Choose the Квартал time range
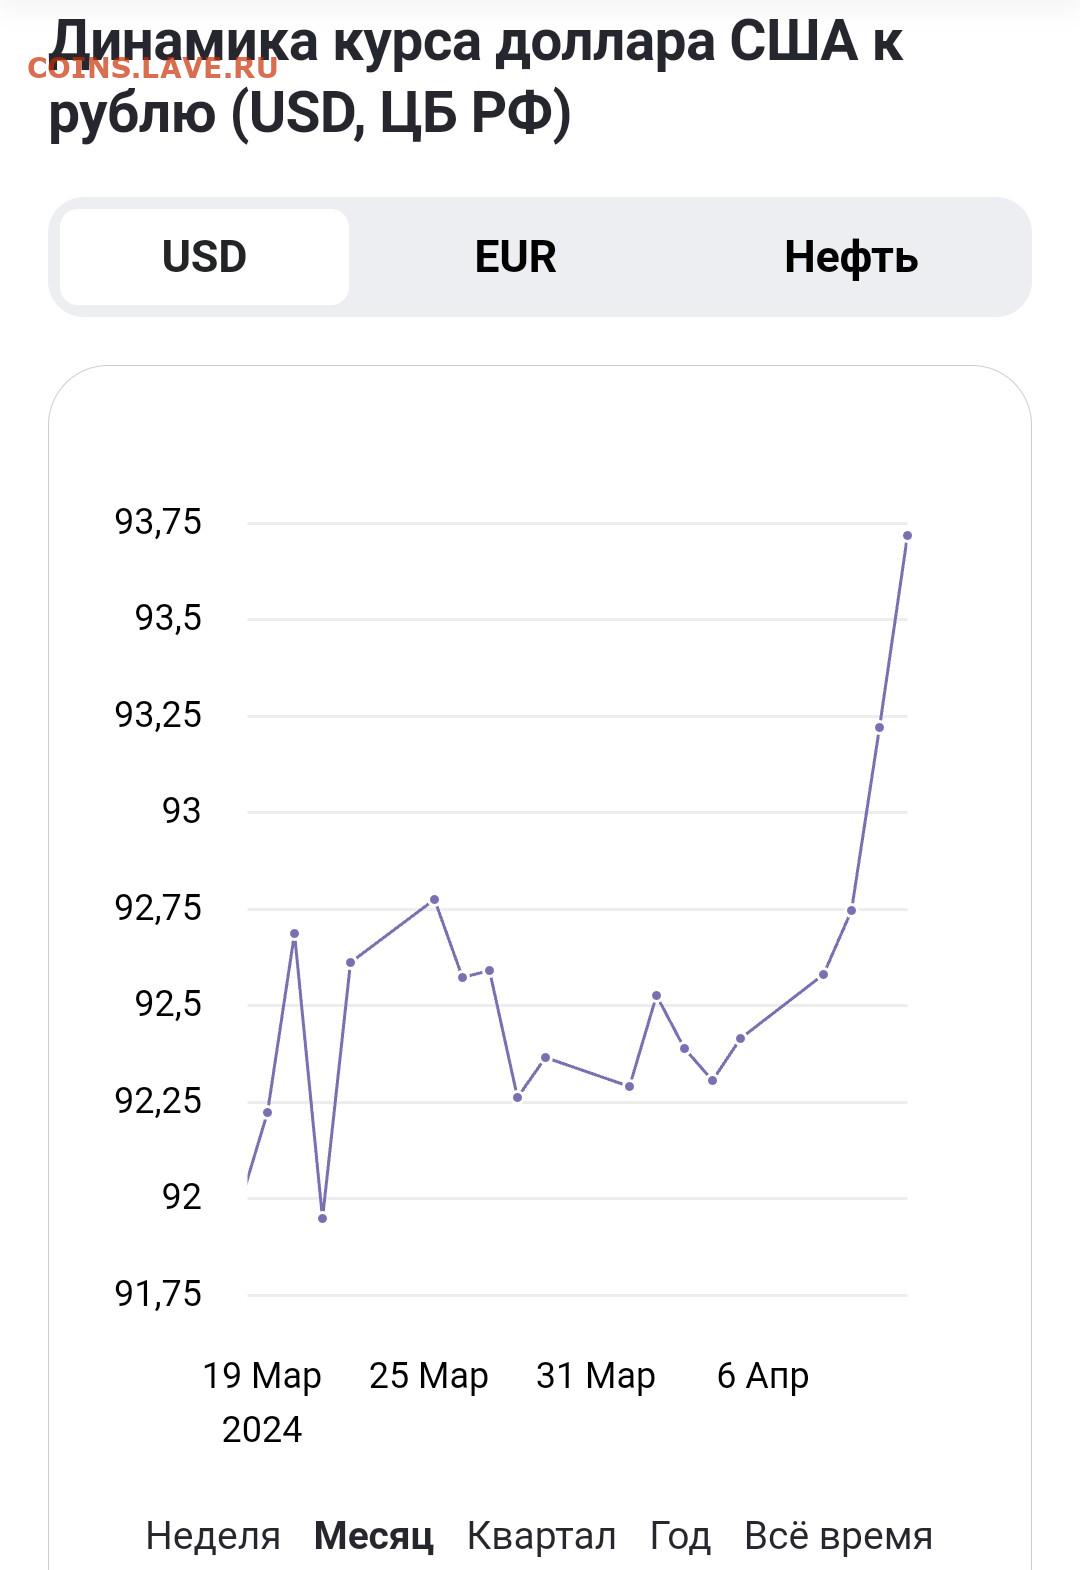The image size is (1080, 1570). [x=541, y=1536]
